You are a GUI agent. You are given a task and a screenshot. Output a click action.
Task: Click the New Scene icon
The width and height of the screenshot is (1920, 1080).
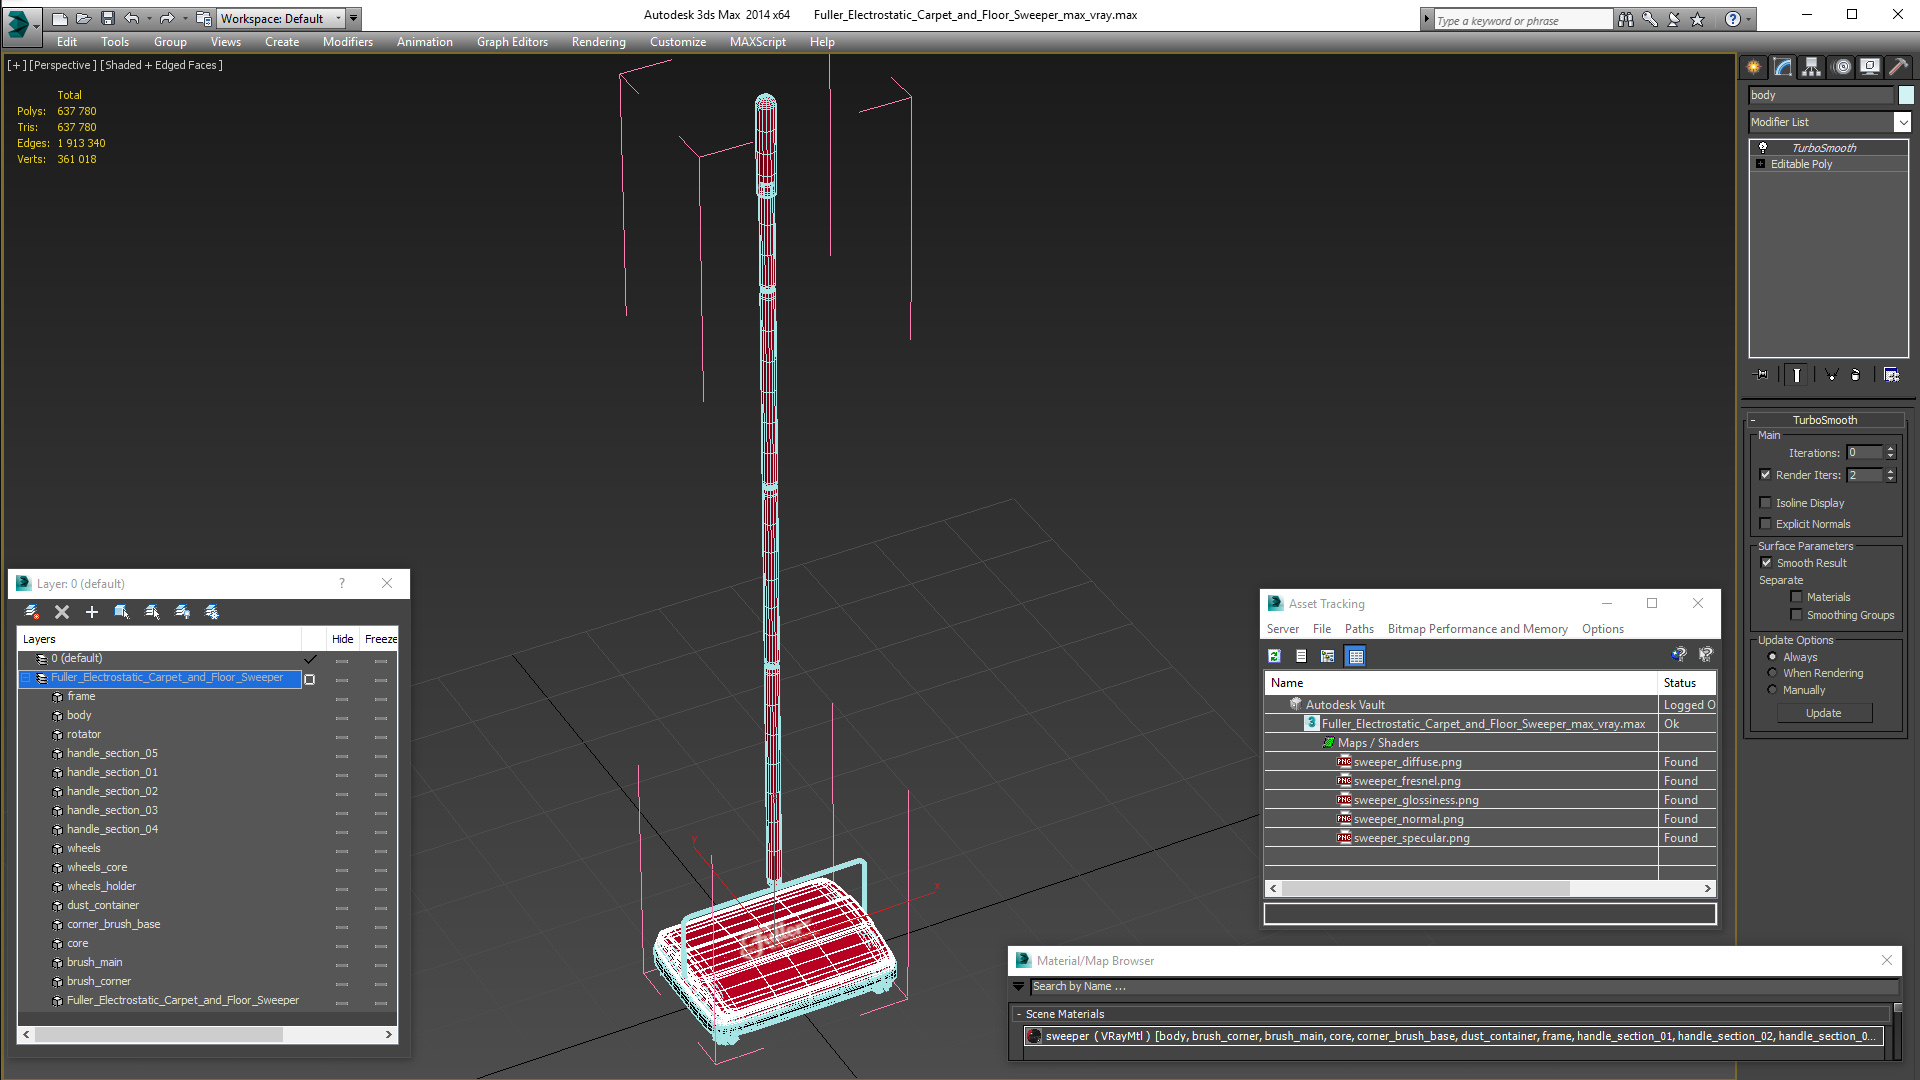click(x=60, y=18)
